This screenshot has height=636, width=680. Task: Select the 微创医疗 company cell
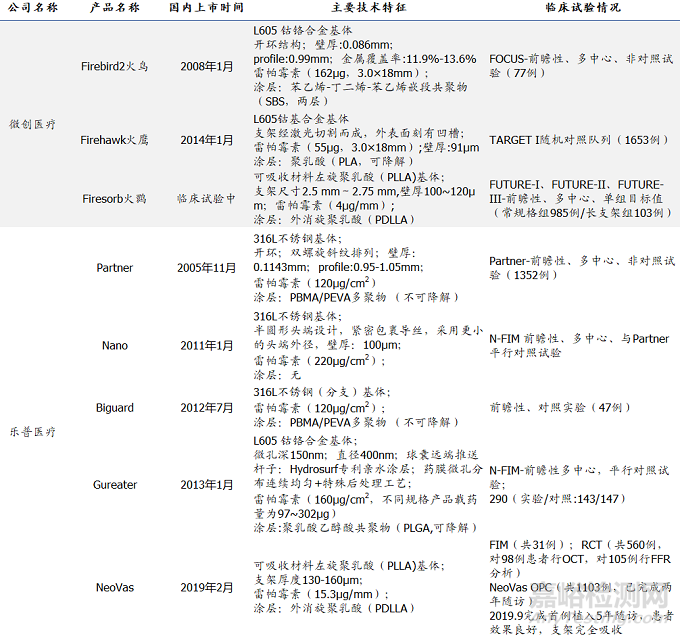pos(33,124)
